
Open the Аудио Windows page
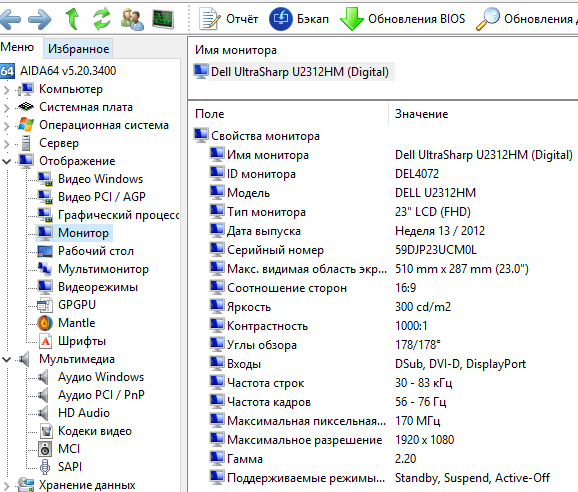coord(101,377)
